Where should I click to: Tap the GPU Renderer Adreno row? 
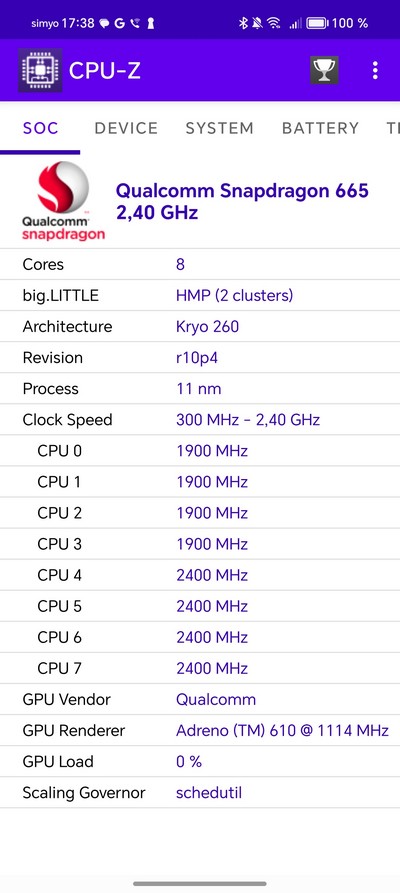[x=200, y=731]
